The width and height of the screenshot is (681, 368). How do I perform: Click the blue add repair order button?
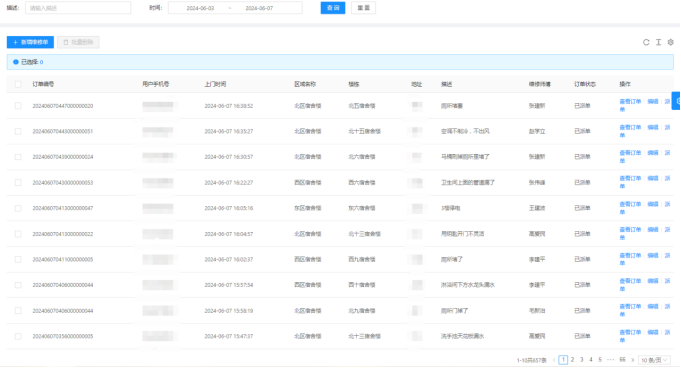[30, 42]
